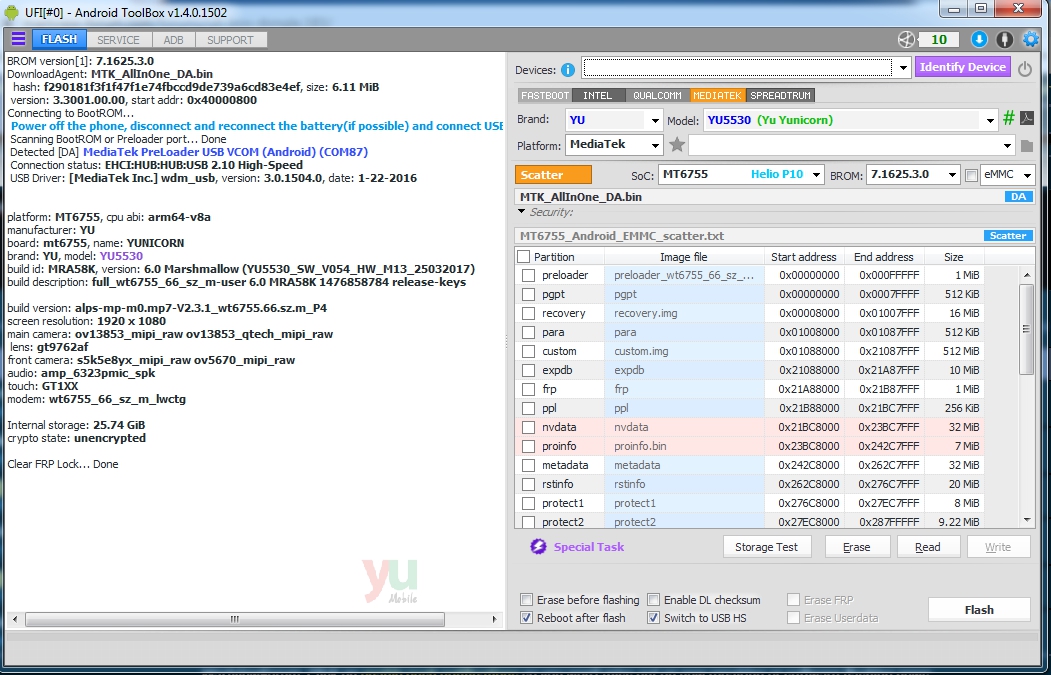Image resolution: width=1051 pixels, height=675 pixels.
Task: Switch to the FLASH tab
Action: click(59, 40)
